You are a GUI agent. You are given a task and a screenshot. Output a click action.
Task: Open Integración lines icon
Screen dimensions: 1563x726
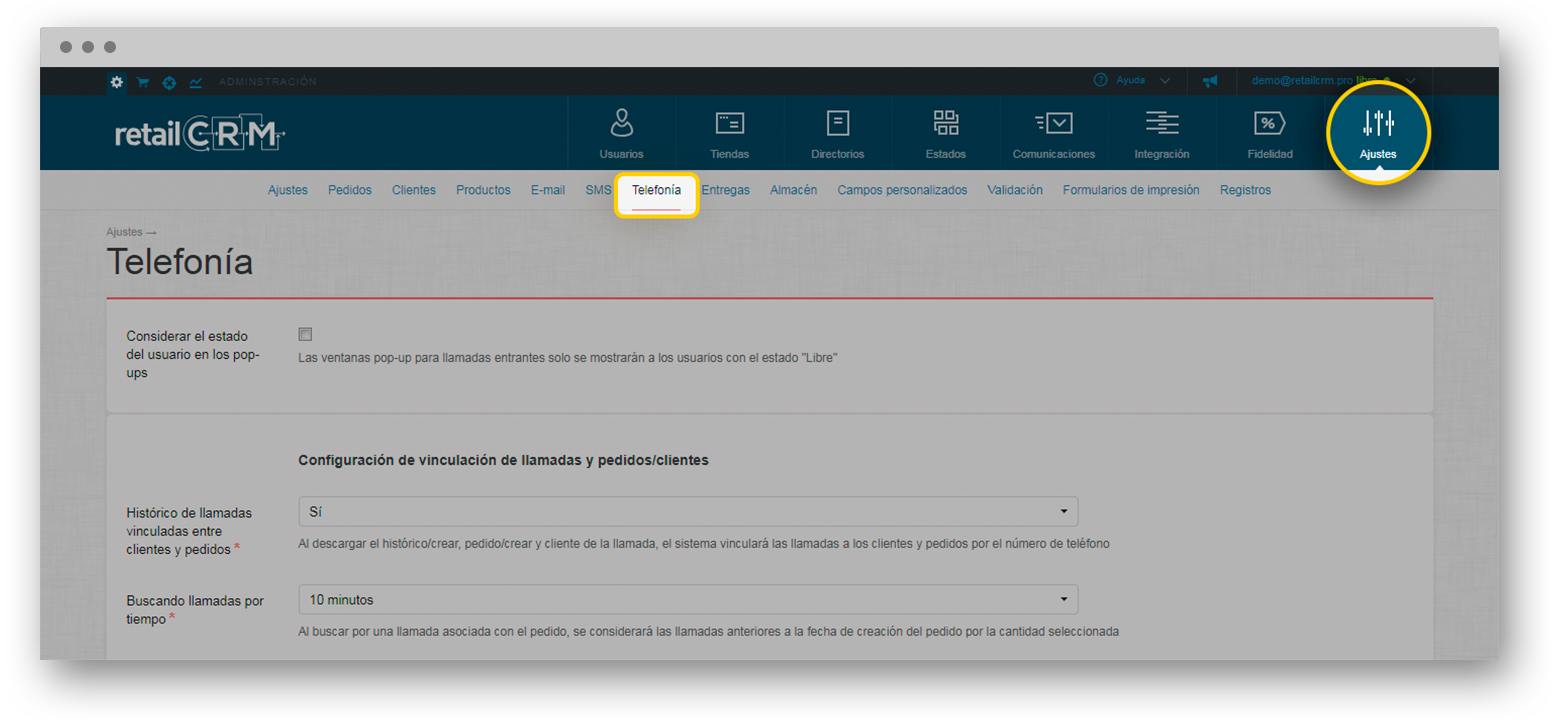(x=1162, y=123)
